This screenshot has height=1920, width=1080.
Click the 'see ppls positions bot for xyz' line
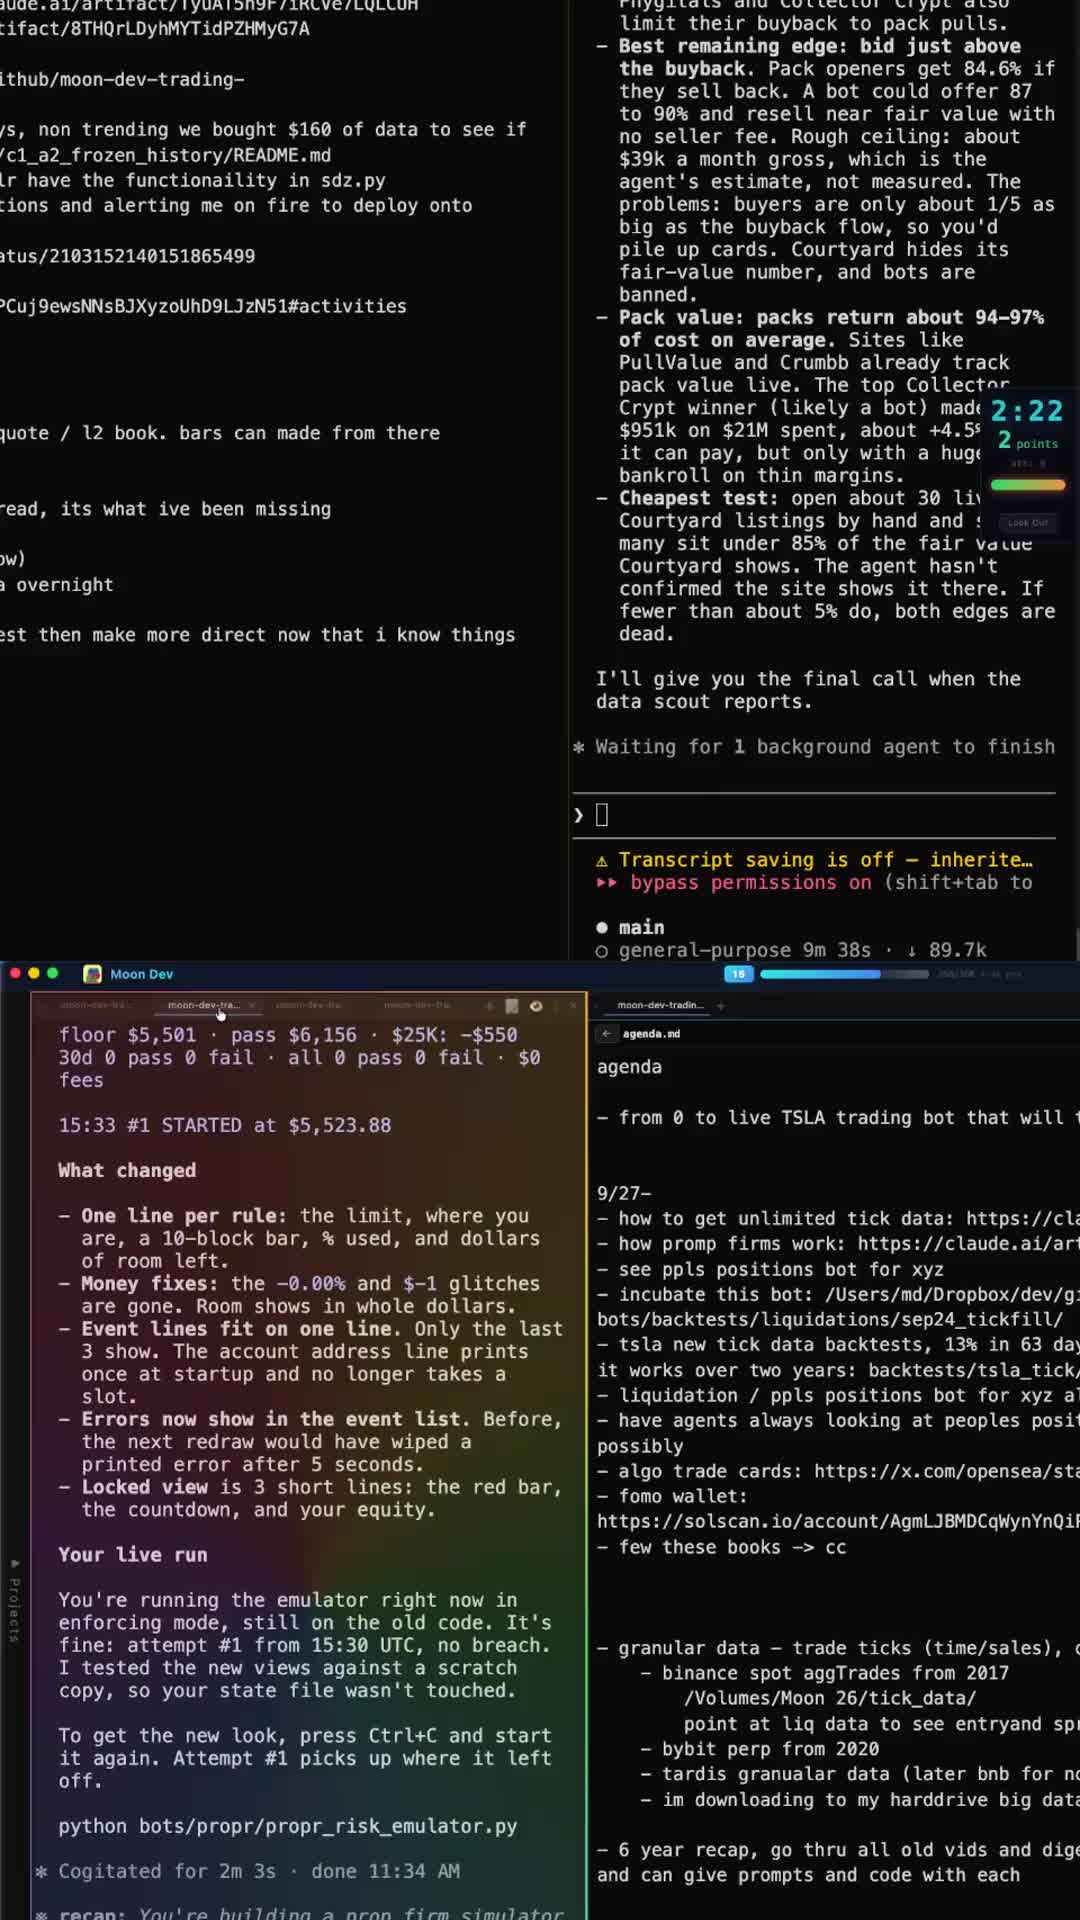pyautogui.click(x=770, y=1269)
